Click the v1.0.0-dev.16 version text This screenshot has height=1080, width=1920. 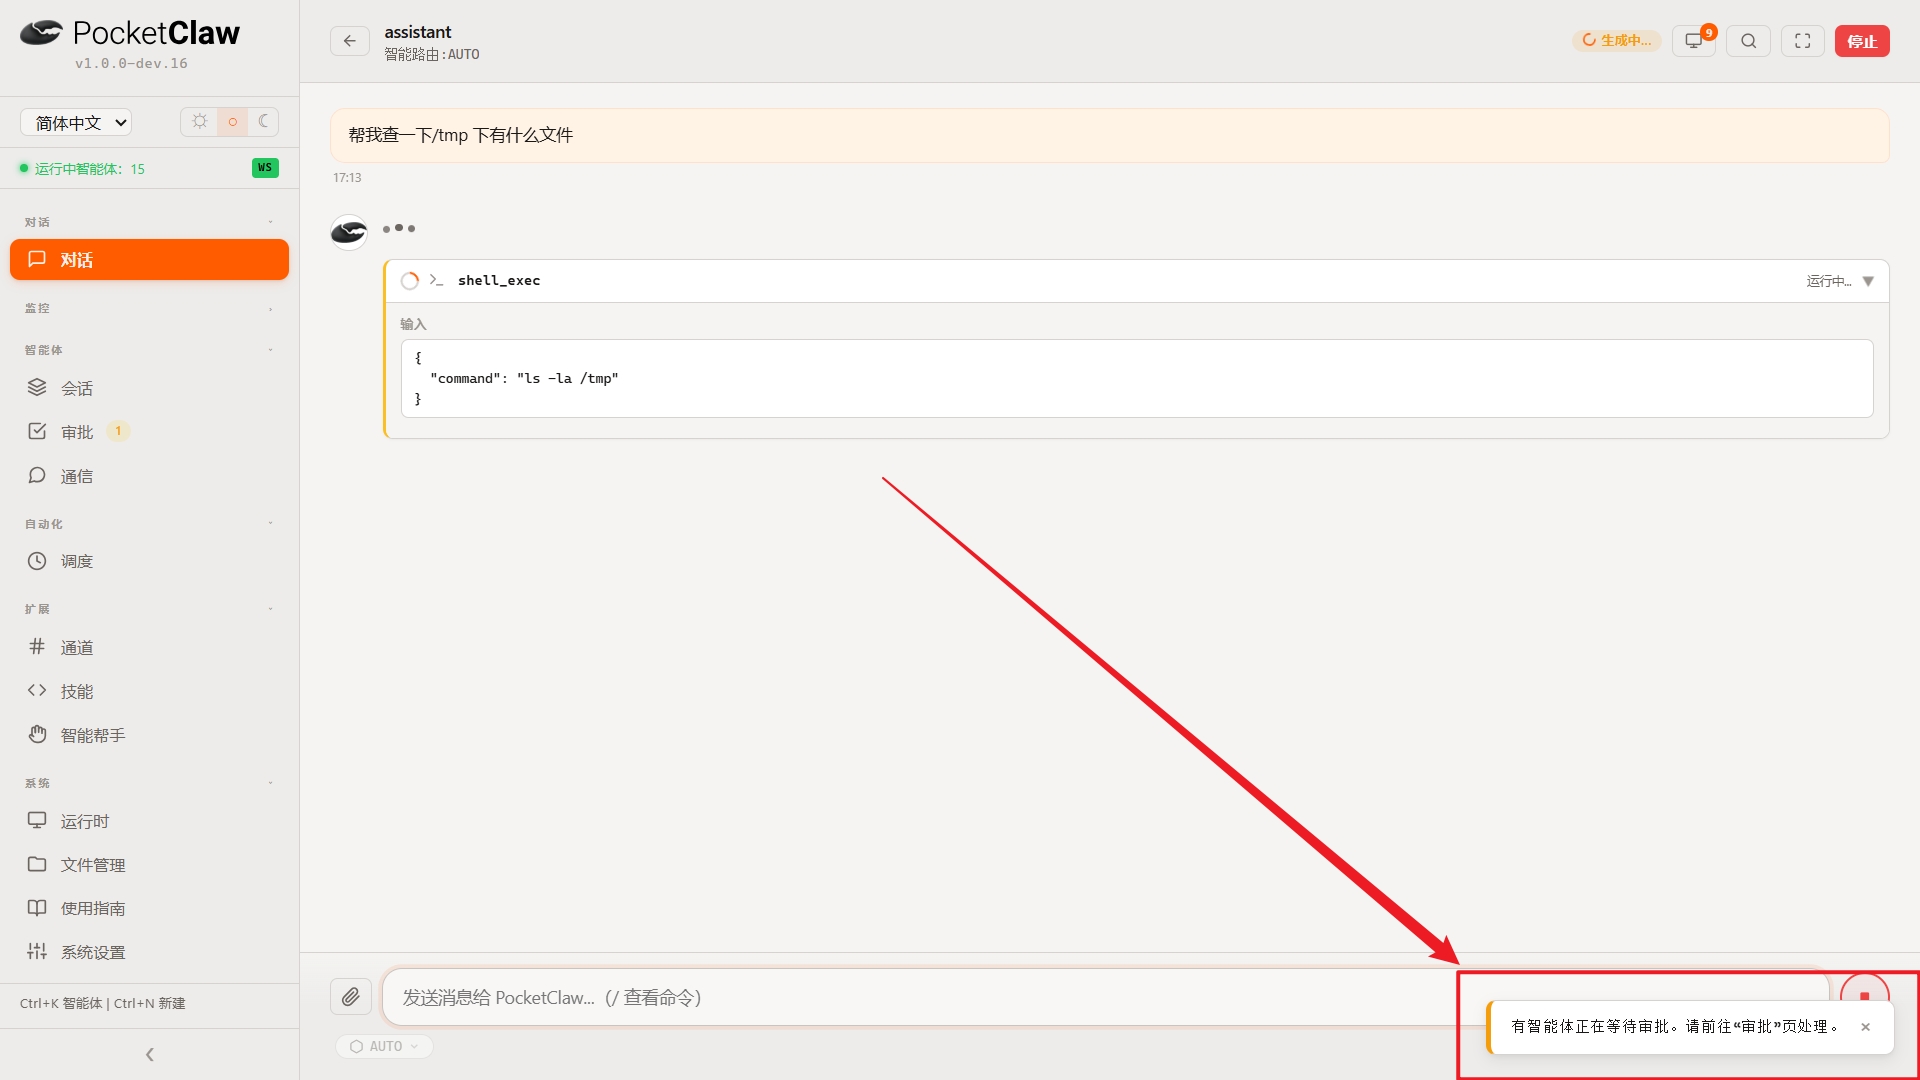[x=131, y=63]
